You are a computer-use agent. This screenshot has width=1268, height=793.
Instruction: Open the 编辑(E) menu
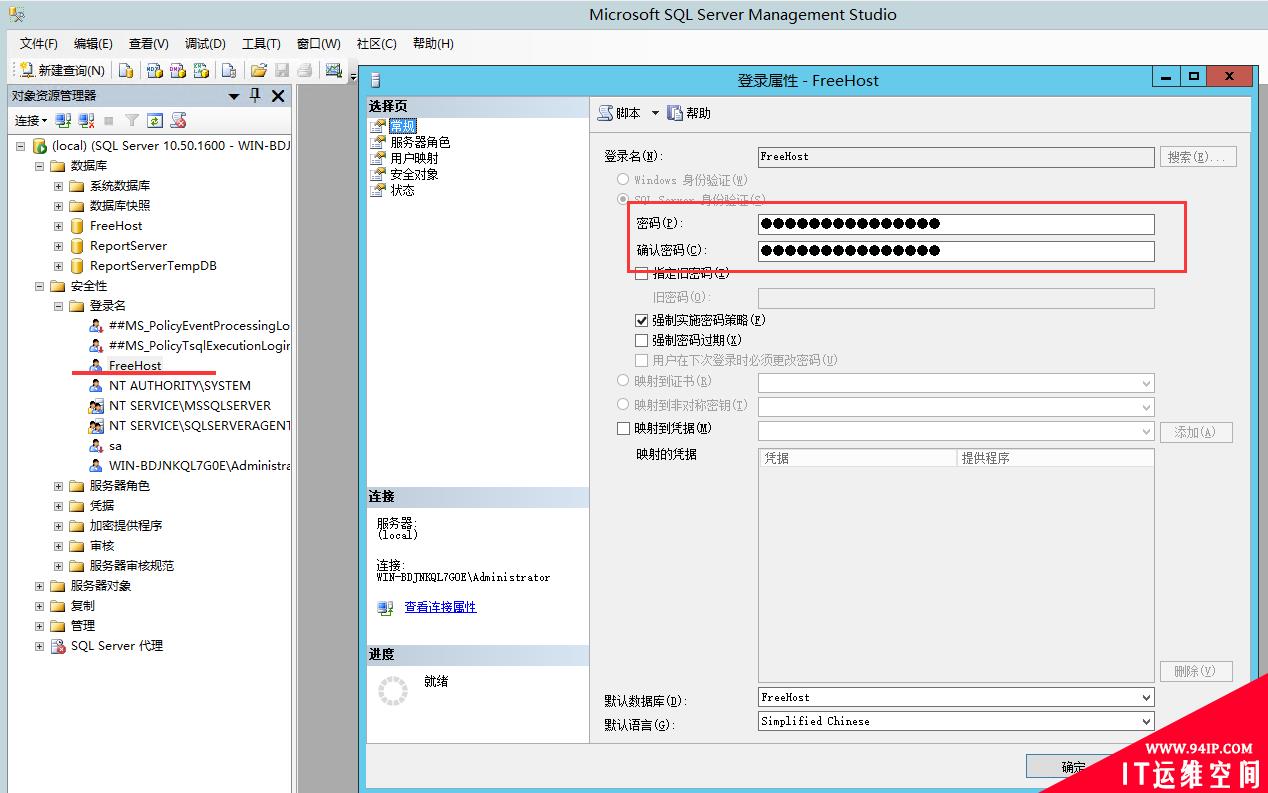pyautogui.click(x=93, y=43)
